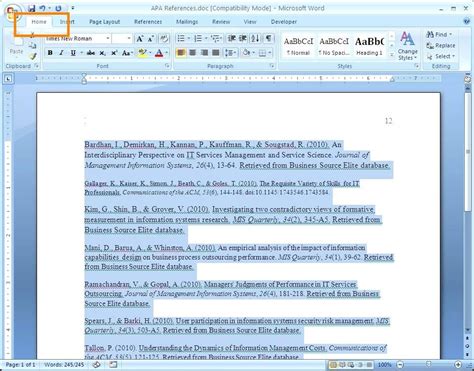Expand the Styles gallery More arrow
This screenshot has height=371, width=474.
pos(392,55)
